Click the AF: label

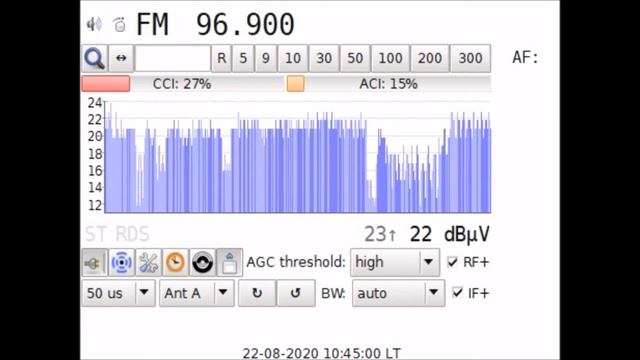(x=525, y=58)
